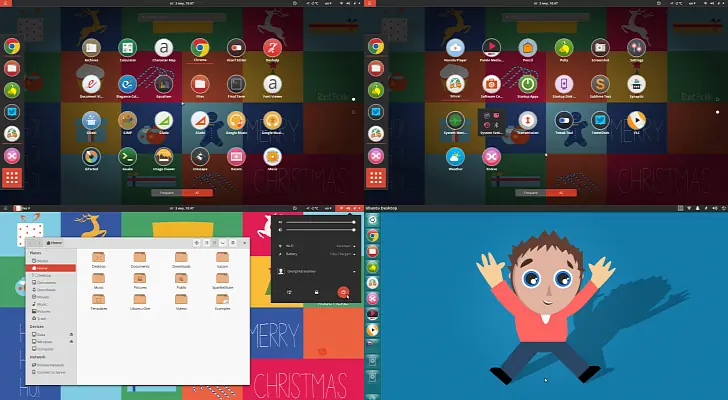The height and width of the screenshot is (400, 728).
Task: Launch Startup Disk Creator icon
Action: (x=564, y=84)
